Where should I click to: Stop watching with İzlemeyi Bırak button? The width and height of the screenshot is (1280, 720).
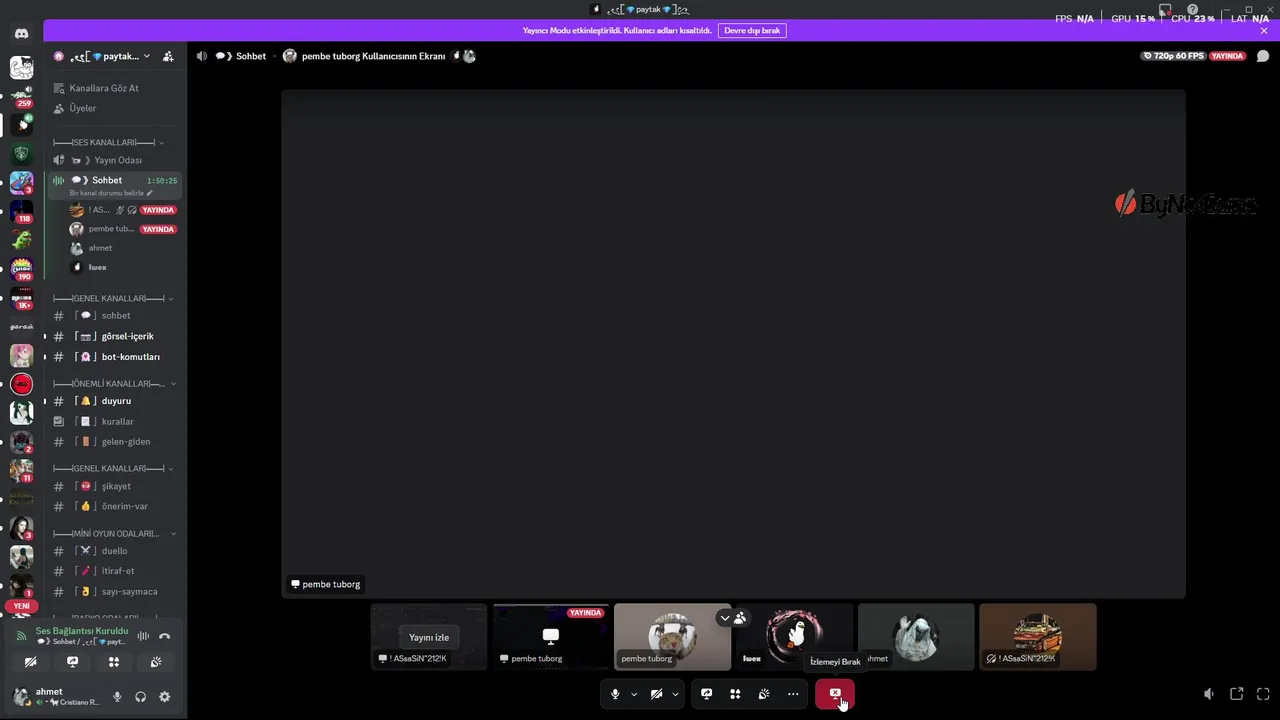pyautogui.click(x=835, y=693)
